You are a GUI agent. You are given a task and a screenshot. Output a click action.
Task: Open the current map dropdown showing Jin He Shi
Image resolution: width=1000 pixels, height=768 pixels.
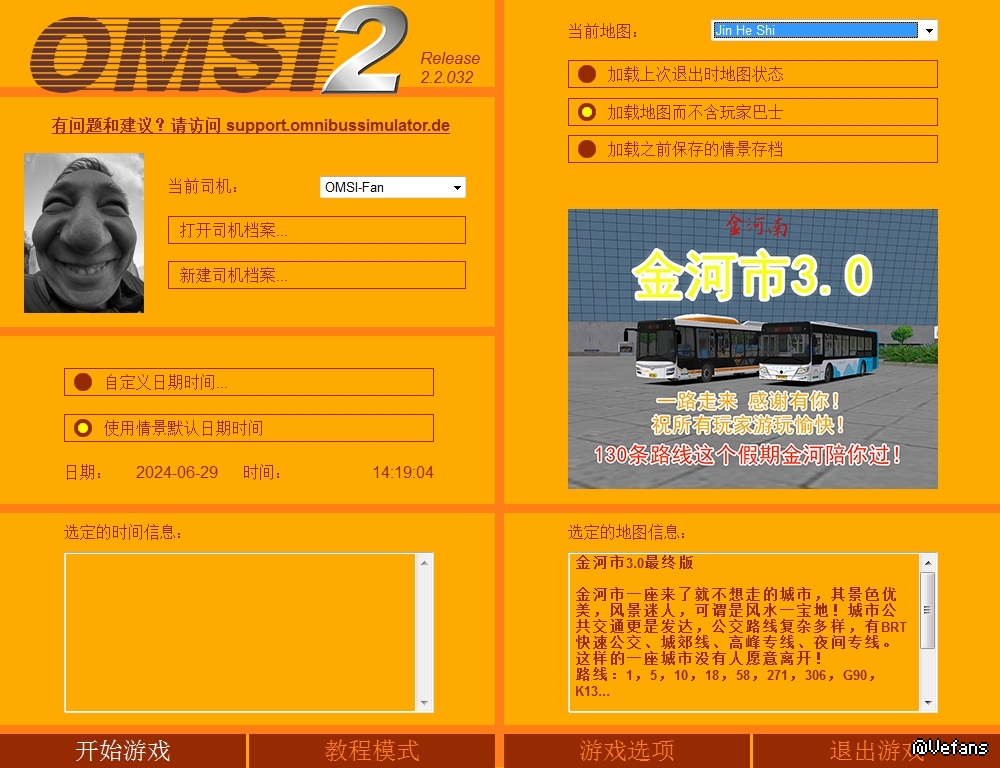coord(824,30)
